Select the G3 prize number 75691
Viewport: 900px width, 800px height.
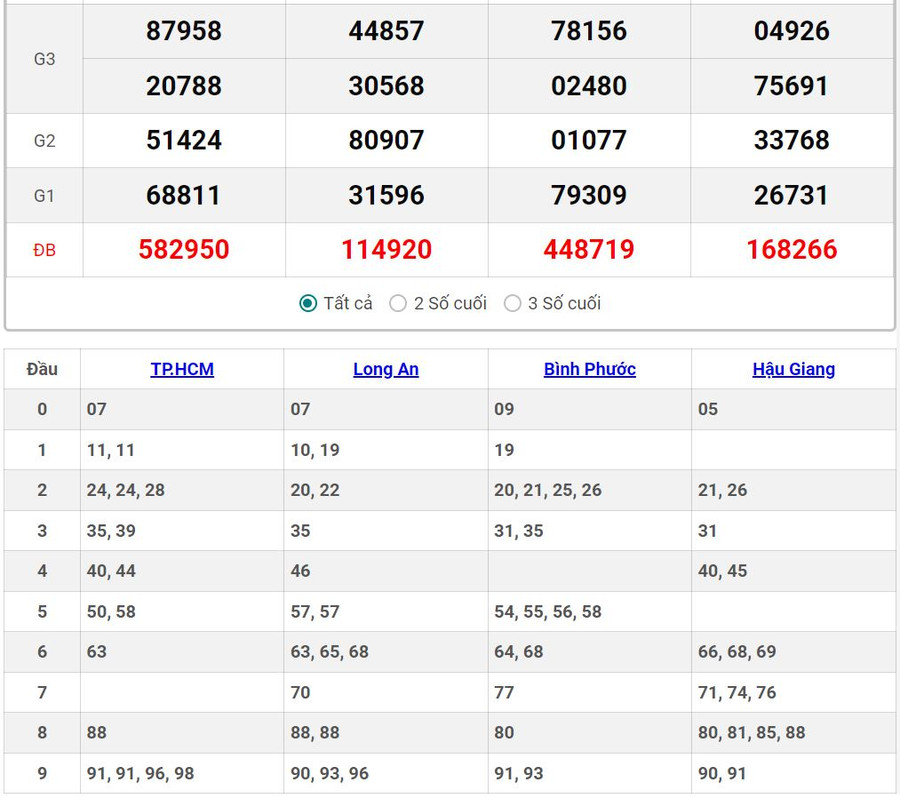tap(791, 86)
